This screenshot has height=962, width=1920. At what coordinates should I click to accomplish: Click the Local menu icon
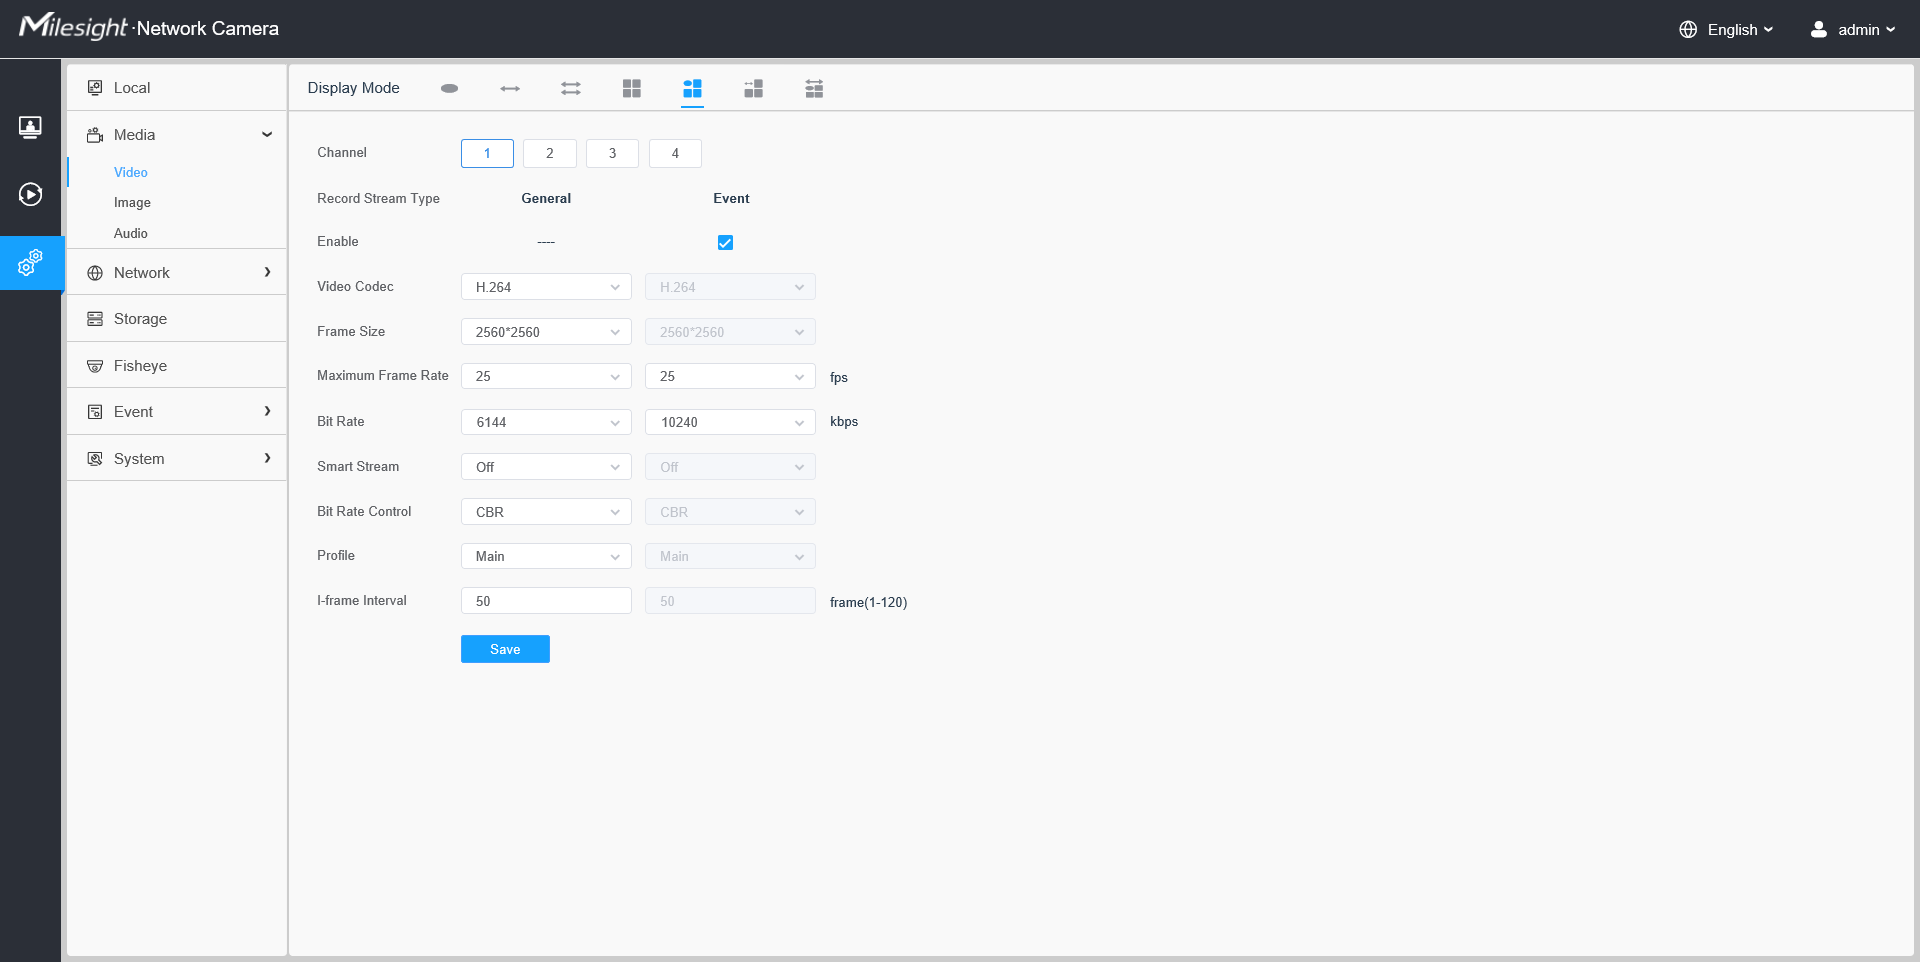click(95, 88)
